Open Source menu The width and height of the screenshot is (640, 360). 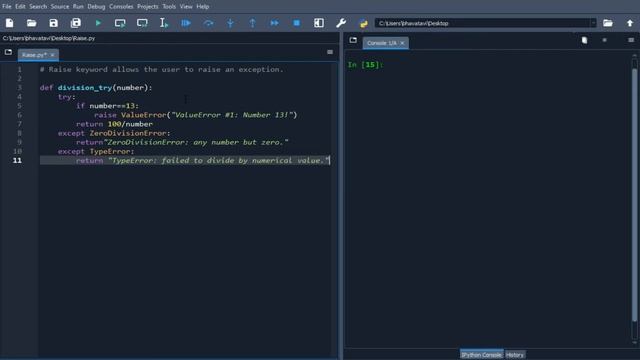[x=60, y=7]
